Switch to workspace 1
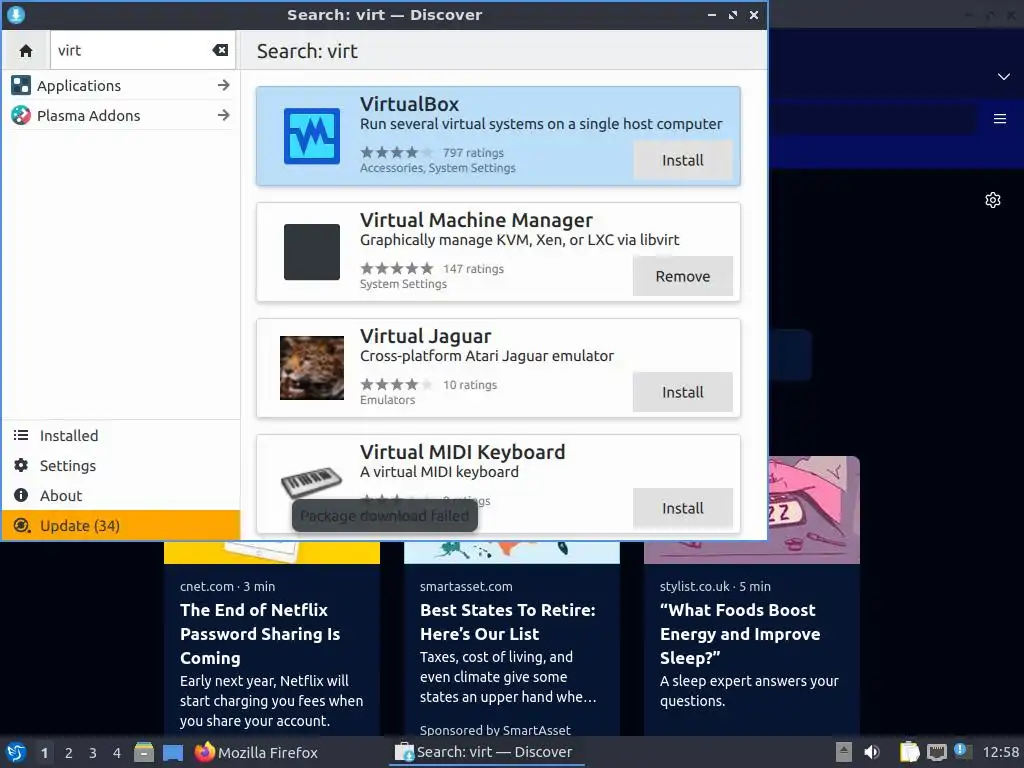 [44, 753]
